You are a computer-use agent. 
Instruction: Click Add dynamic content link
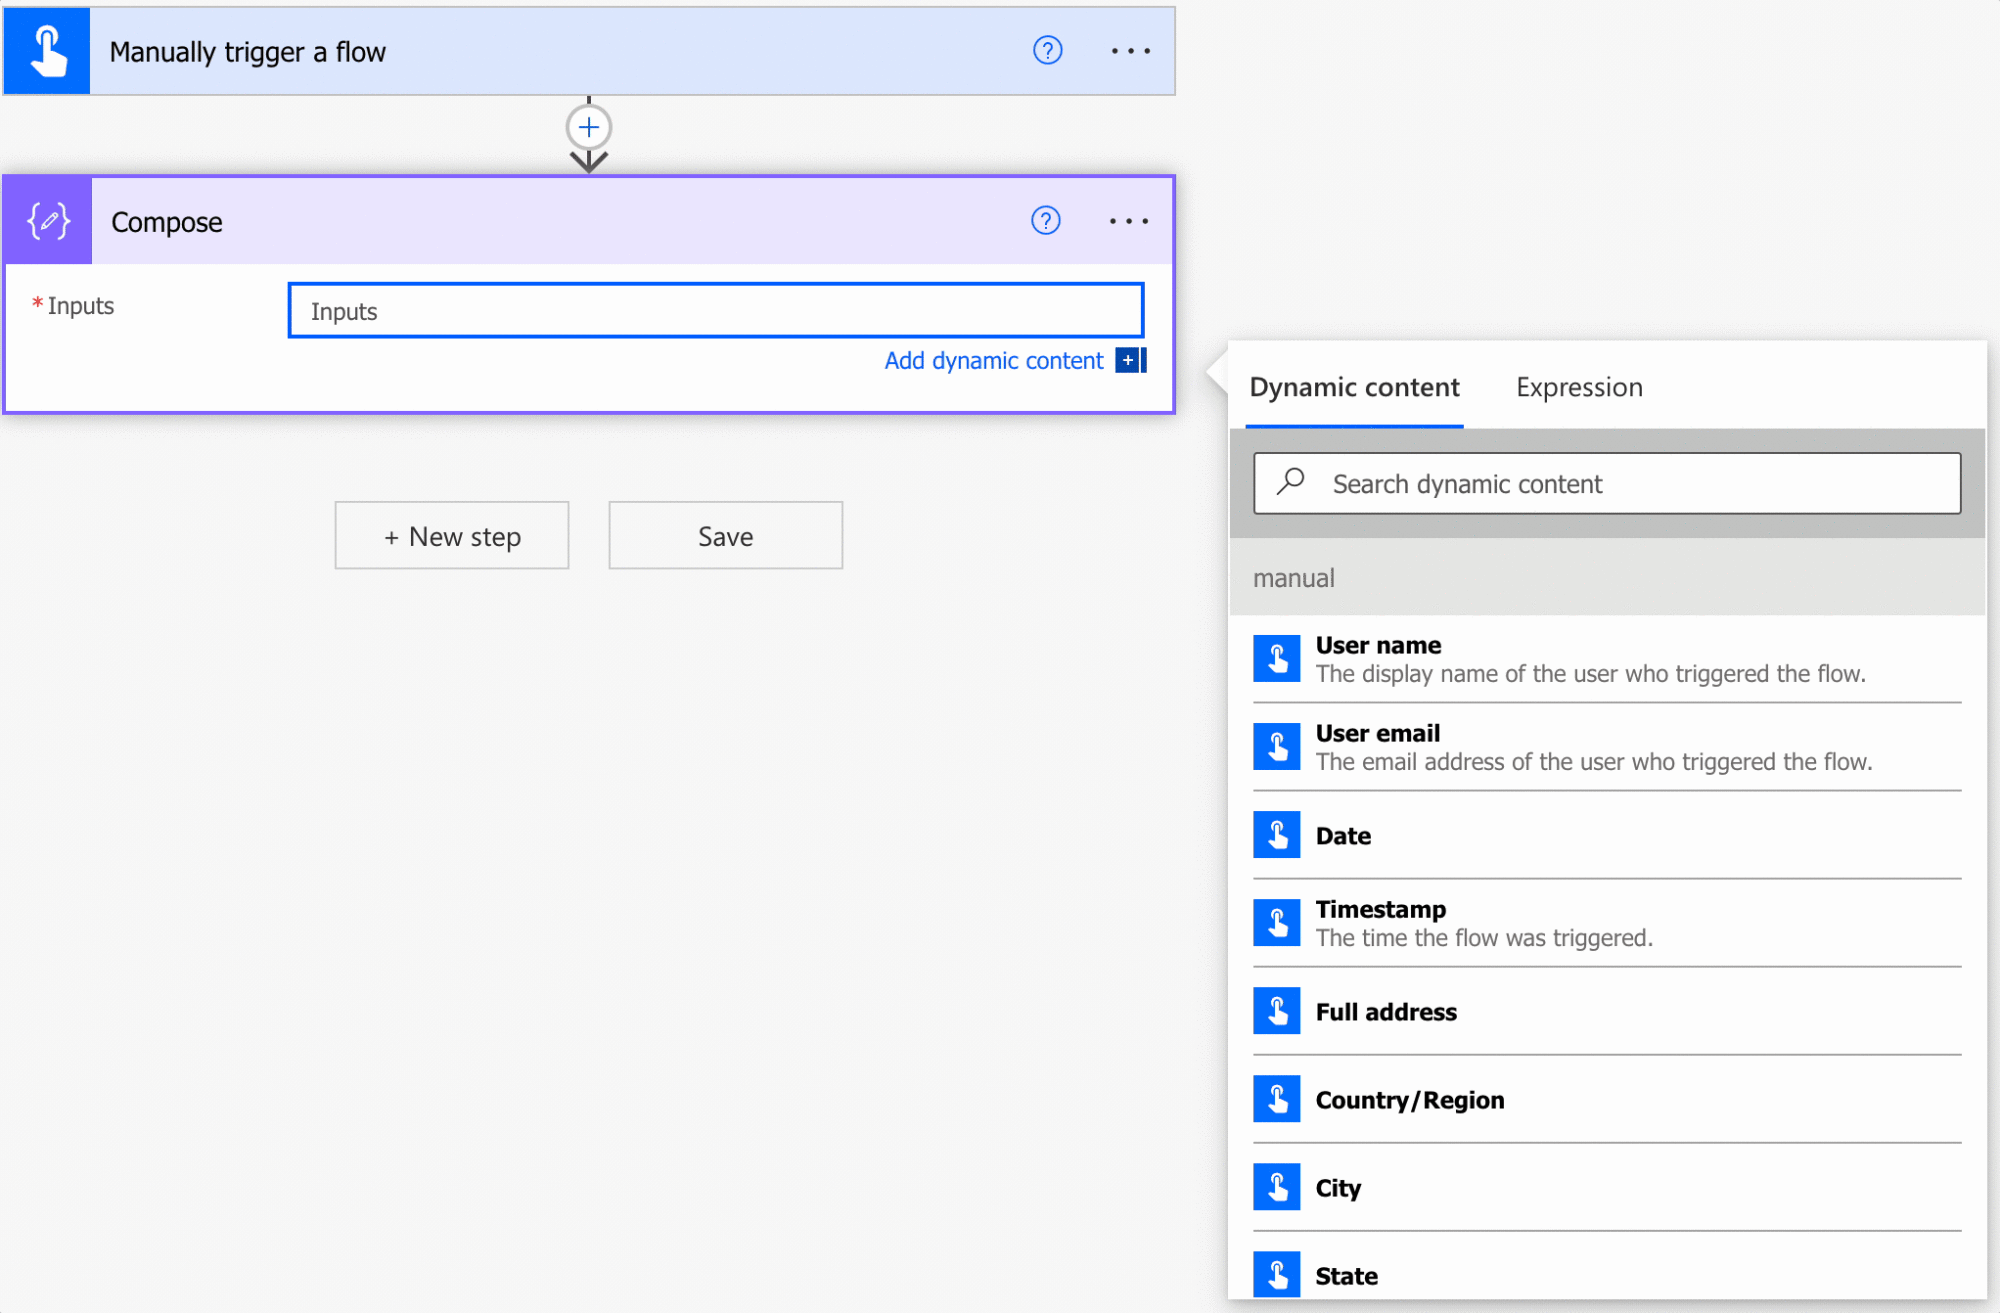click(x=993, y=361)
